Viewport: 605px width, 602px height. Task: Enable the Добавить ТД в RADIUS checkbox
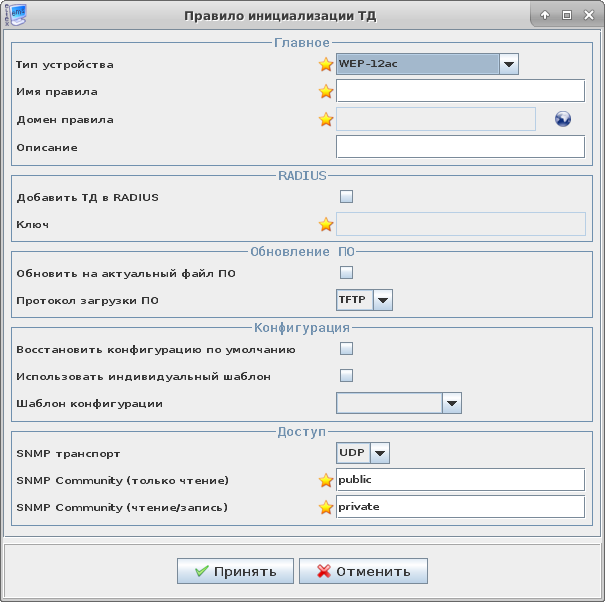coord(346,197)
